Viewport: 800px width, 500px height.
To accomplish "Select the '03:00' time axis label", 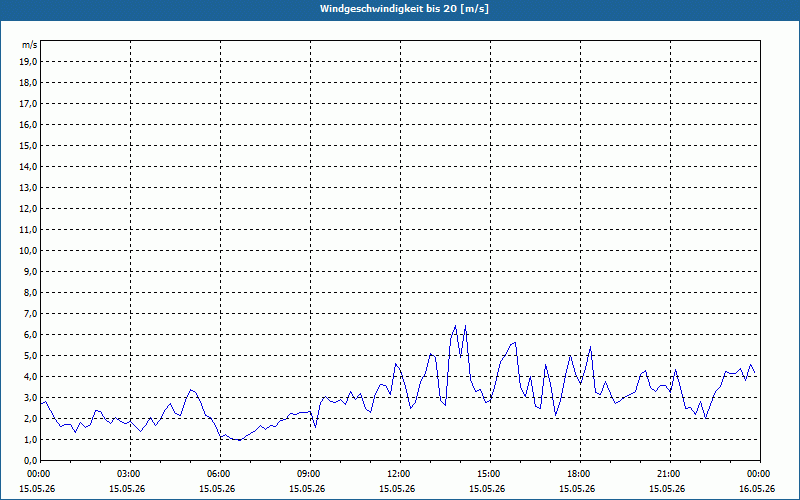I will click(130, 474).
